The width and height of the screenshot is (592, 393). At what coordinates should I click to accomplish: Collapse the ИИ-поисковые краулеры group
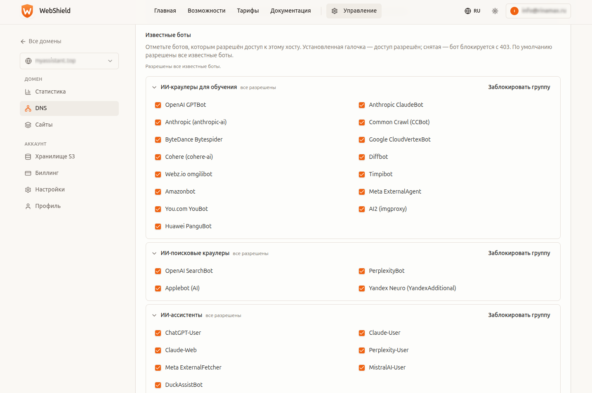click(x=154, y=253)
